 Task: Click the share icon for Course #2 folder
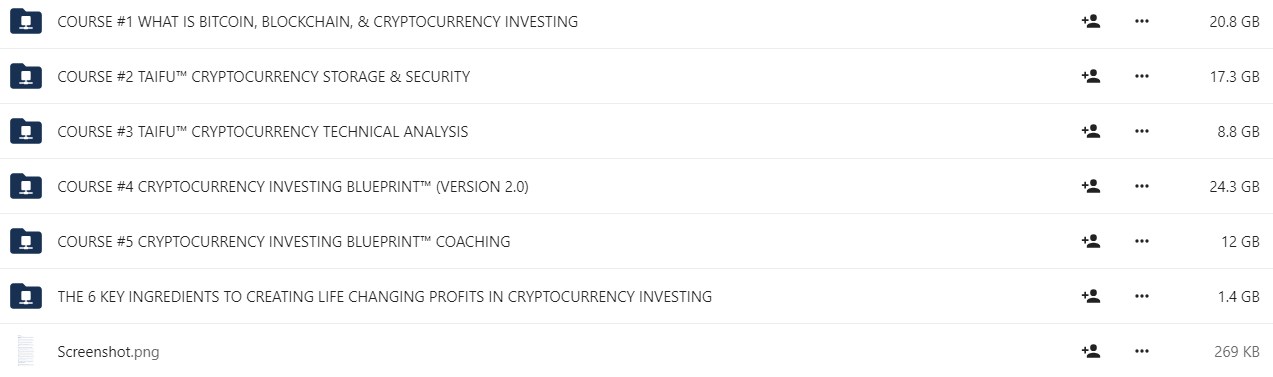click(x=1091, y=76)
